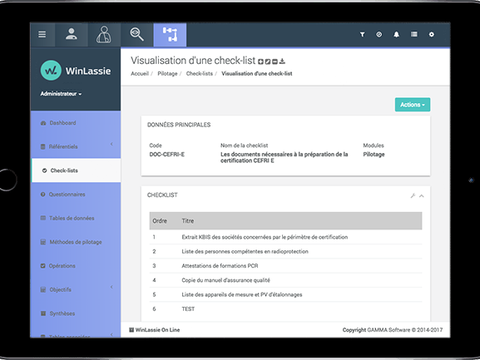The height and width of the screenshot is (360, 480).
Task: Click WinLassie On Line footer text
Action: (x=157, y=330)
